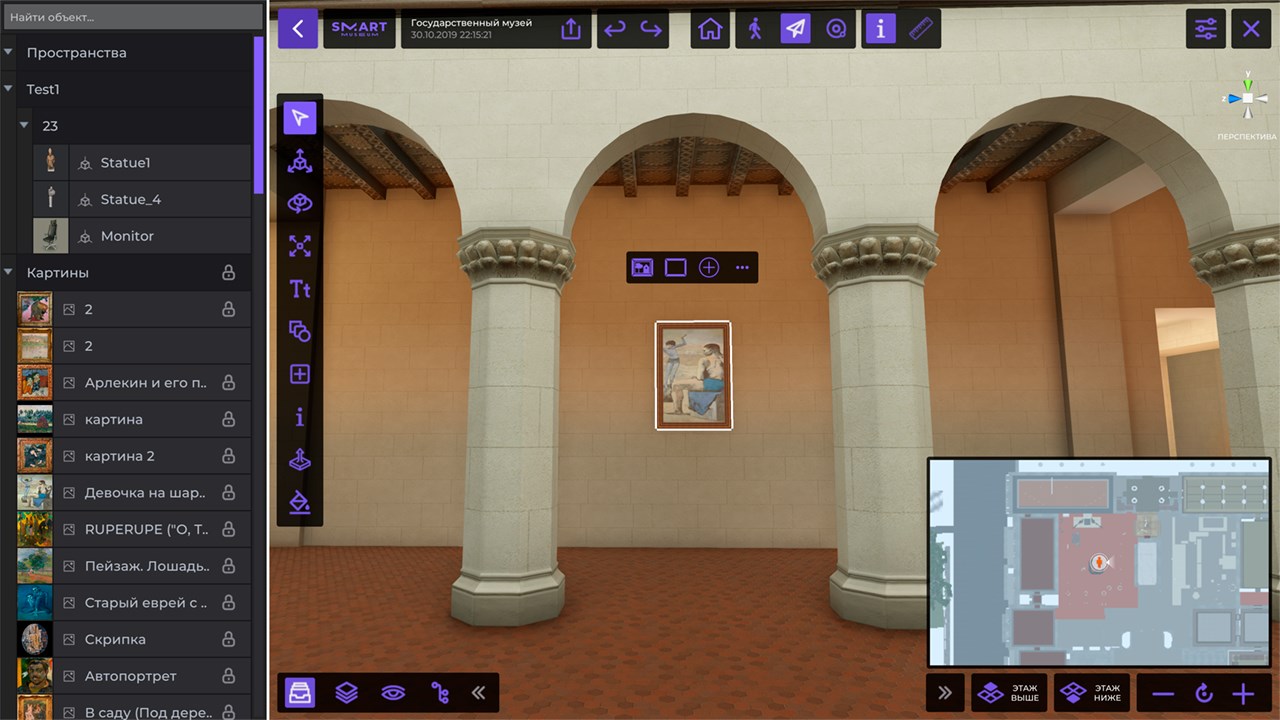Click the SMART Museum logo
1280x720 pixels.
click(359, 29)
